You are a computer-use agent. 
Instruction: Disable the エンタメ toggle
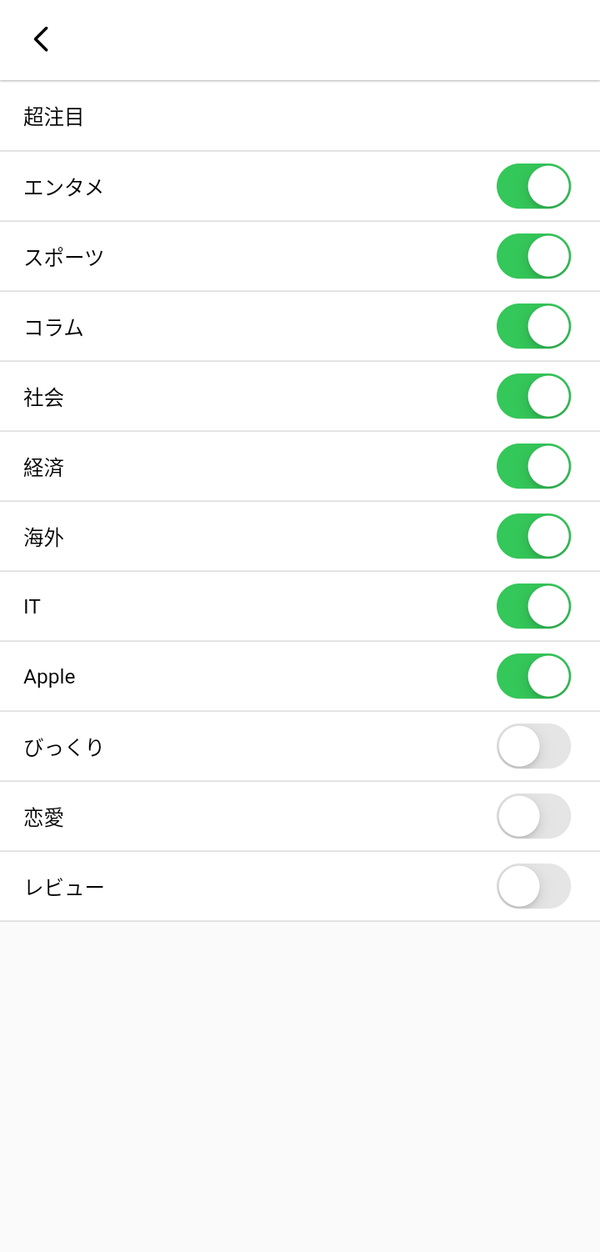(x=534, y=186)
